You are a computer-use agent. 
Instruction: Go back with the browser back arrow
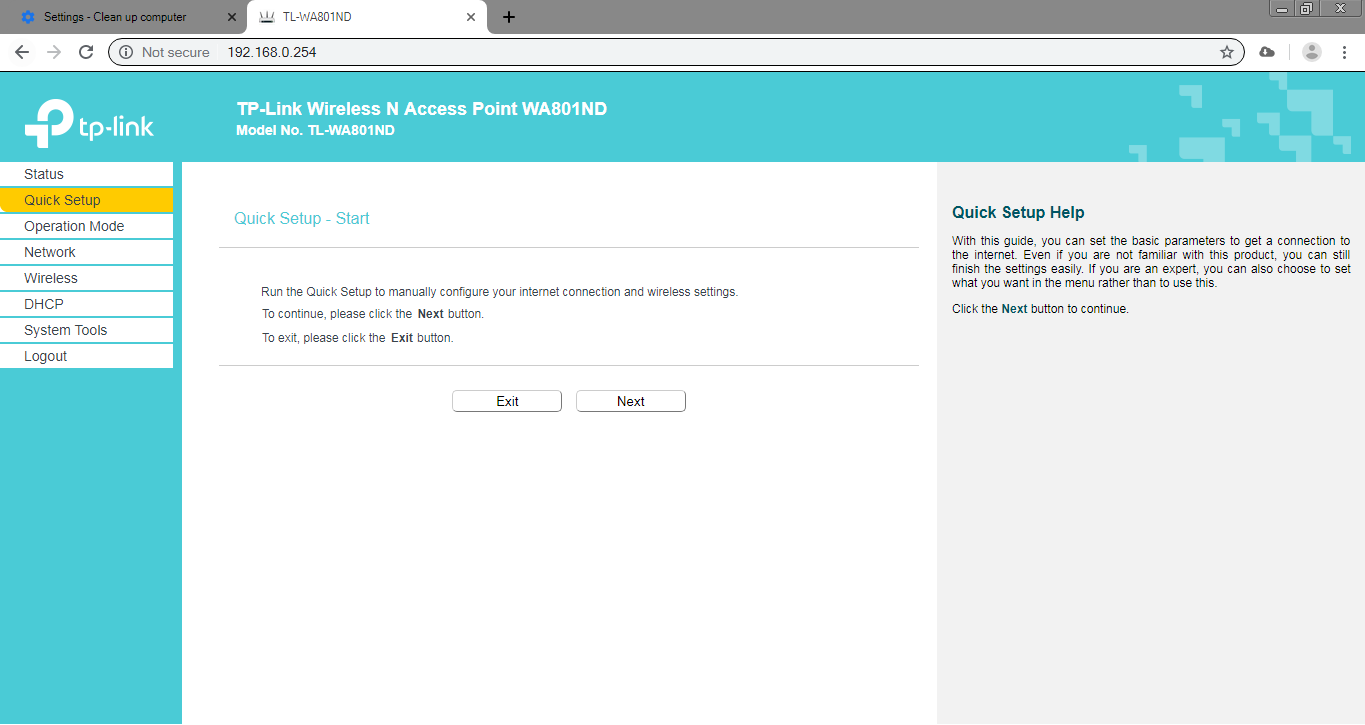22,52
